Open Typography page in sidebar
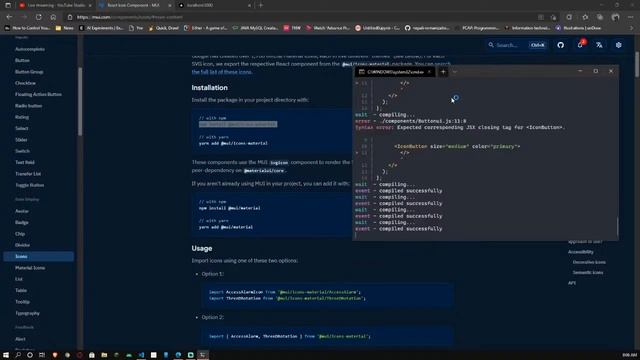Screen dimensions: 640x360 click(x=27, y=313)
